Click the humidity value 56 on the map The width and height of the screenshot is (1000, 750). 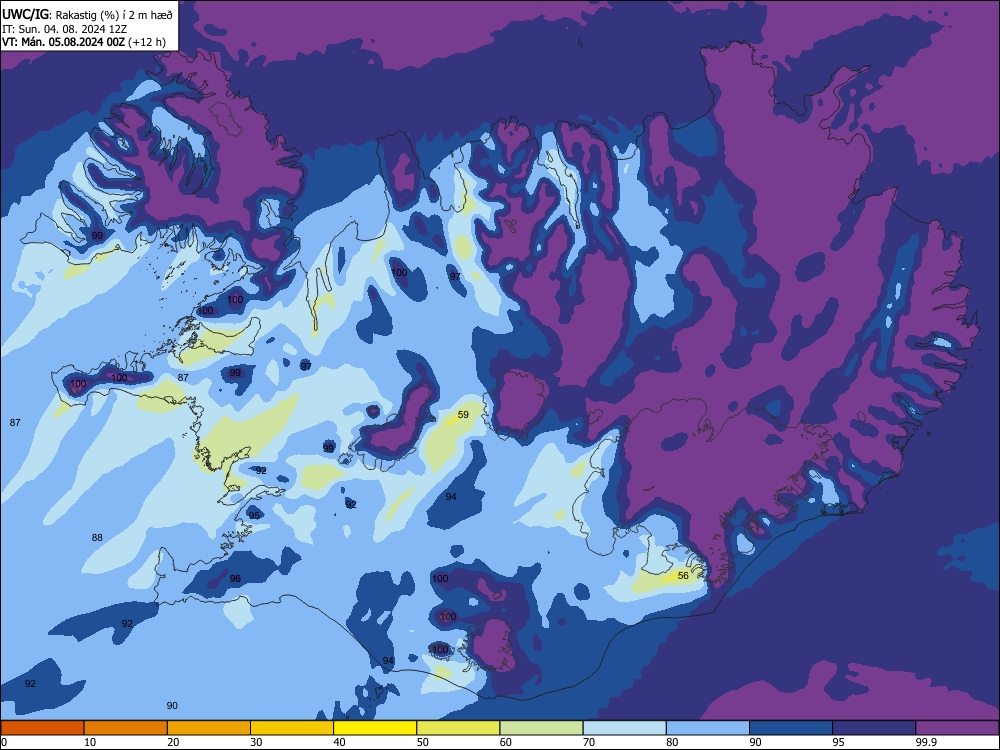pyautogui.click(x=683, y=575)
